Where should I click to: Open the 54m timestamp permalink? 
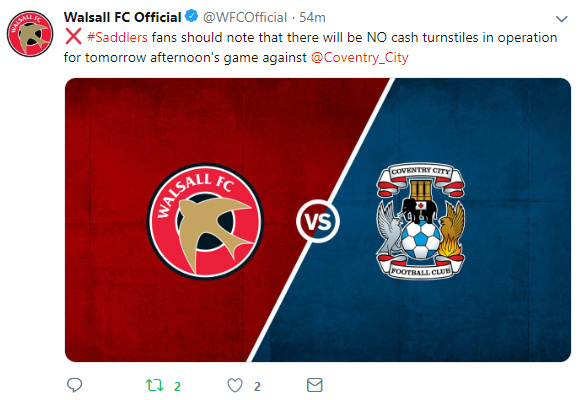point(312,17)
